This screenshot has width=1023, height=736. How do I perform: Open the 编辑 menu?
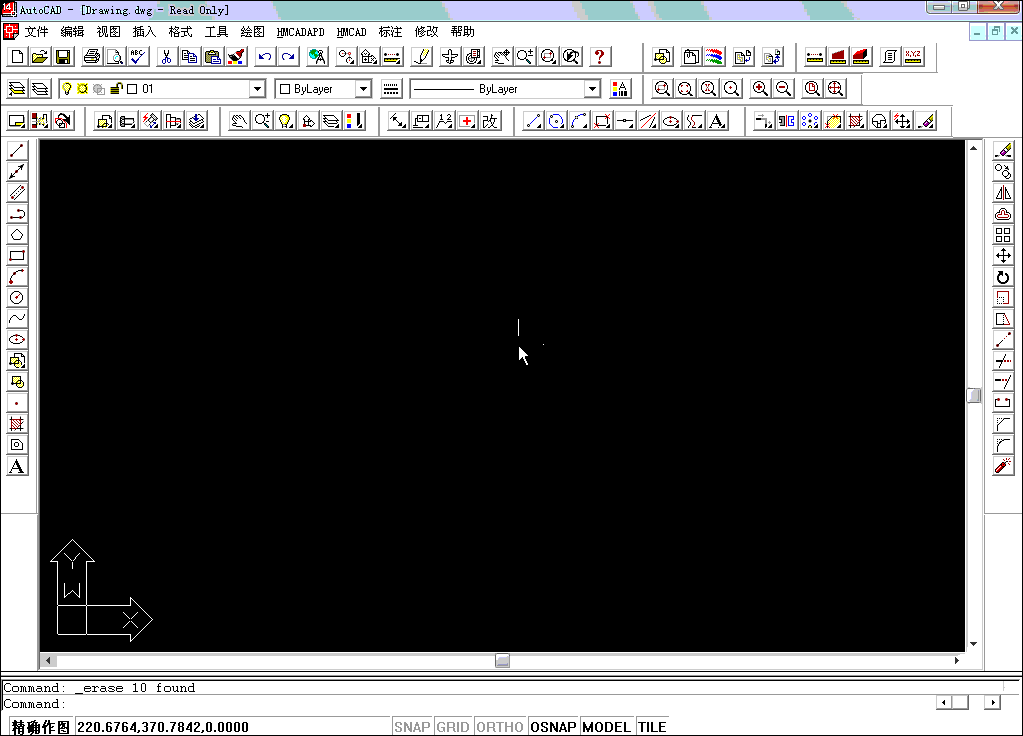pos(72,32)
